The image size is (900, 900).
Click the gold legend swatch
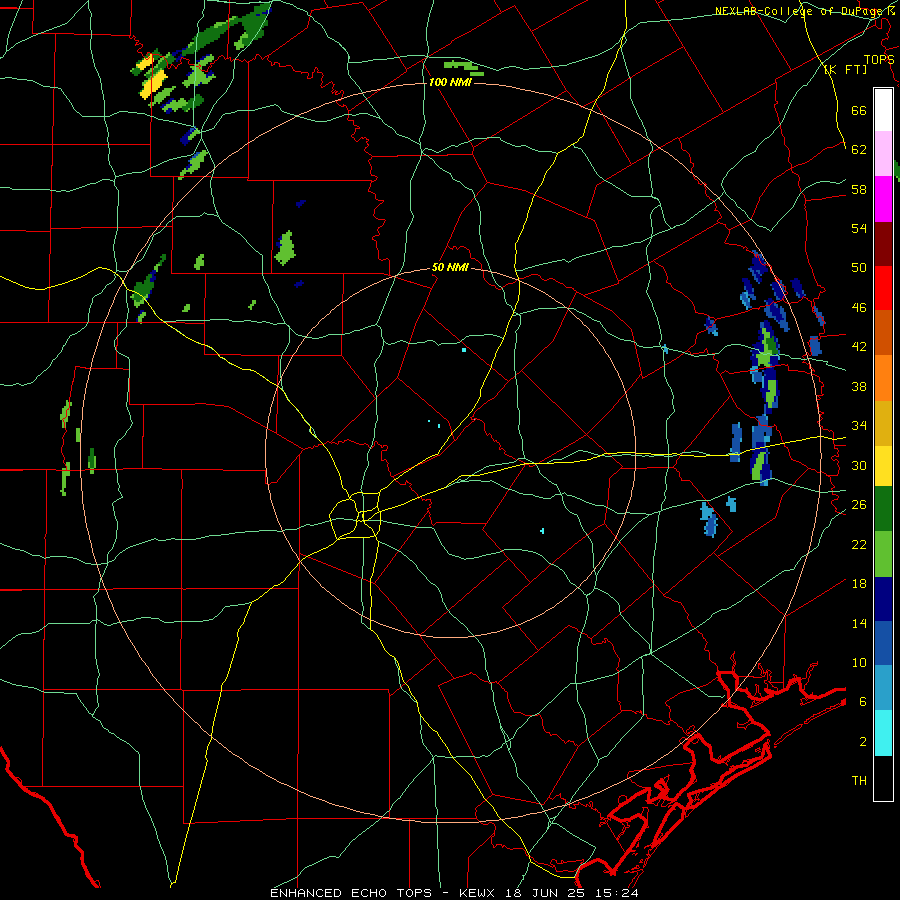click(x=883, y=423)
